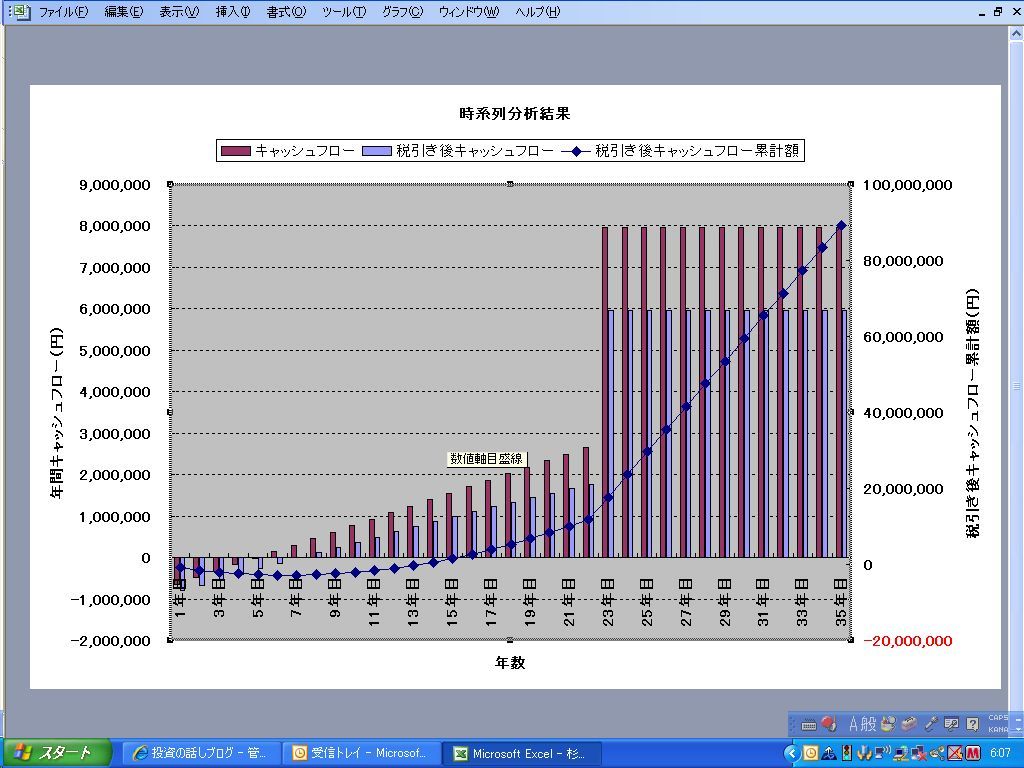
Task: Open the IME toolbox icon in language bar
Action: coord(909,723)
